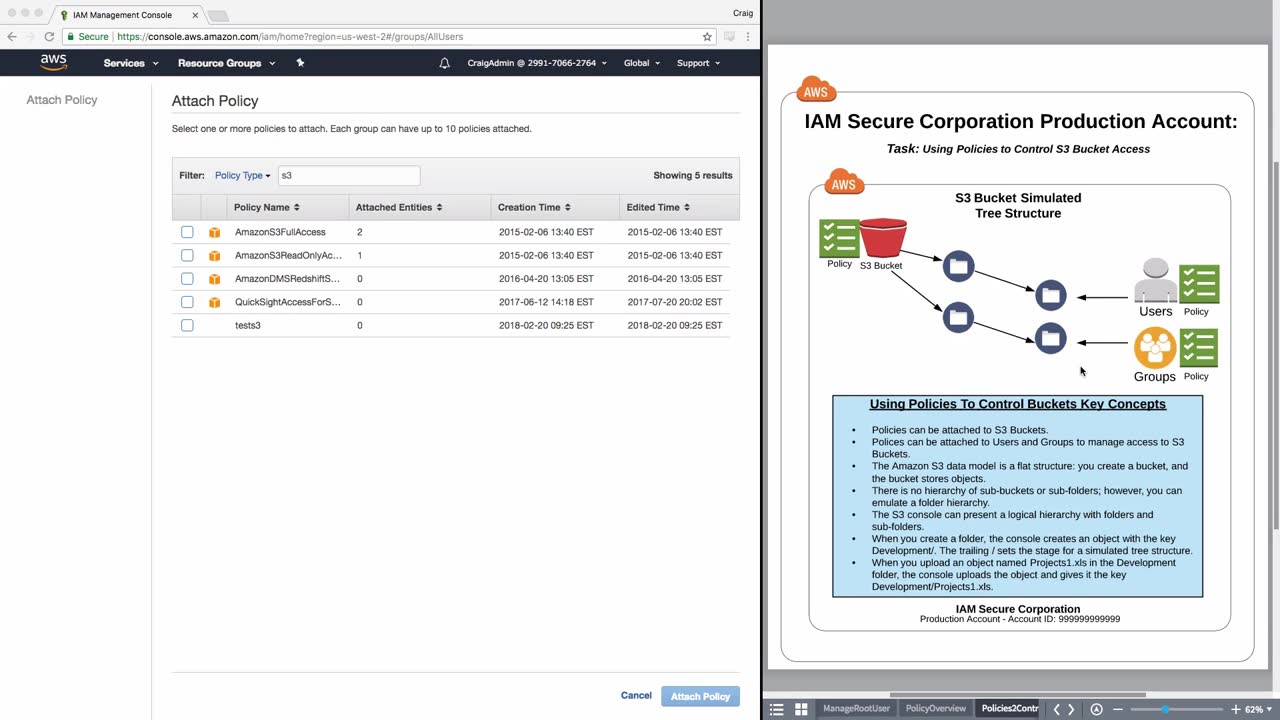This screenshot has width=1280, height=720.
Task: Switch to the Policies2Contr tab
Action: (x=1010, y=709)
